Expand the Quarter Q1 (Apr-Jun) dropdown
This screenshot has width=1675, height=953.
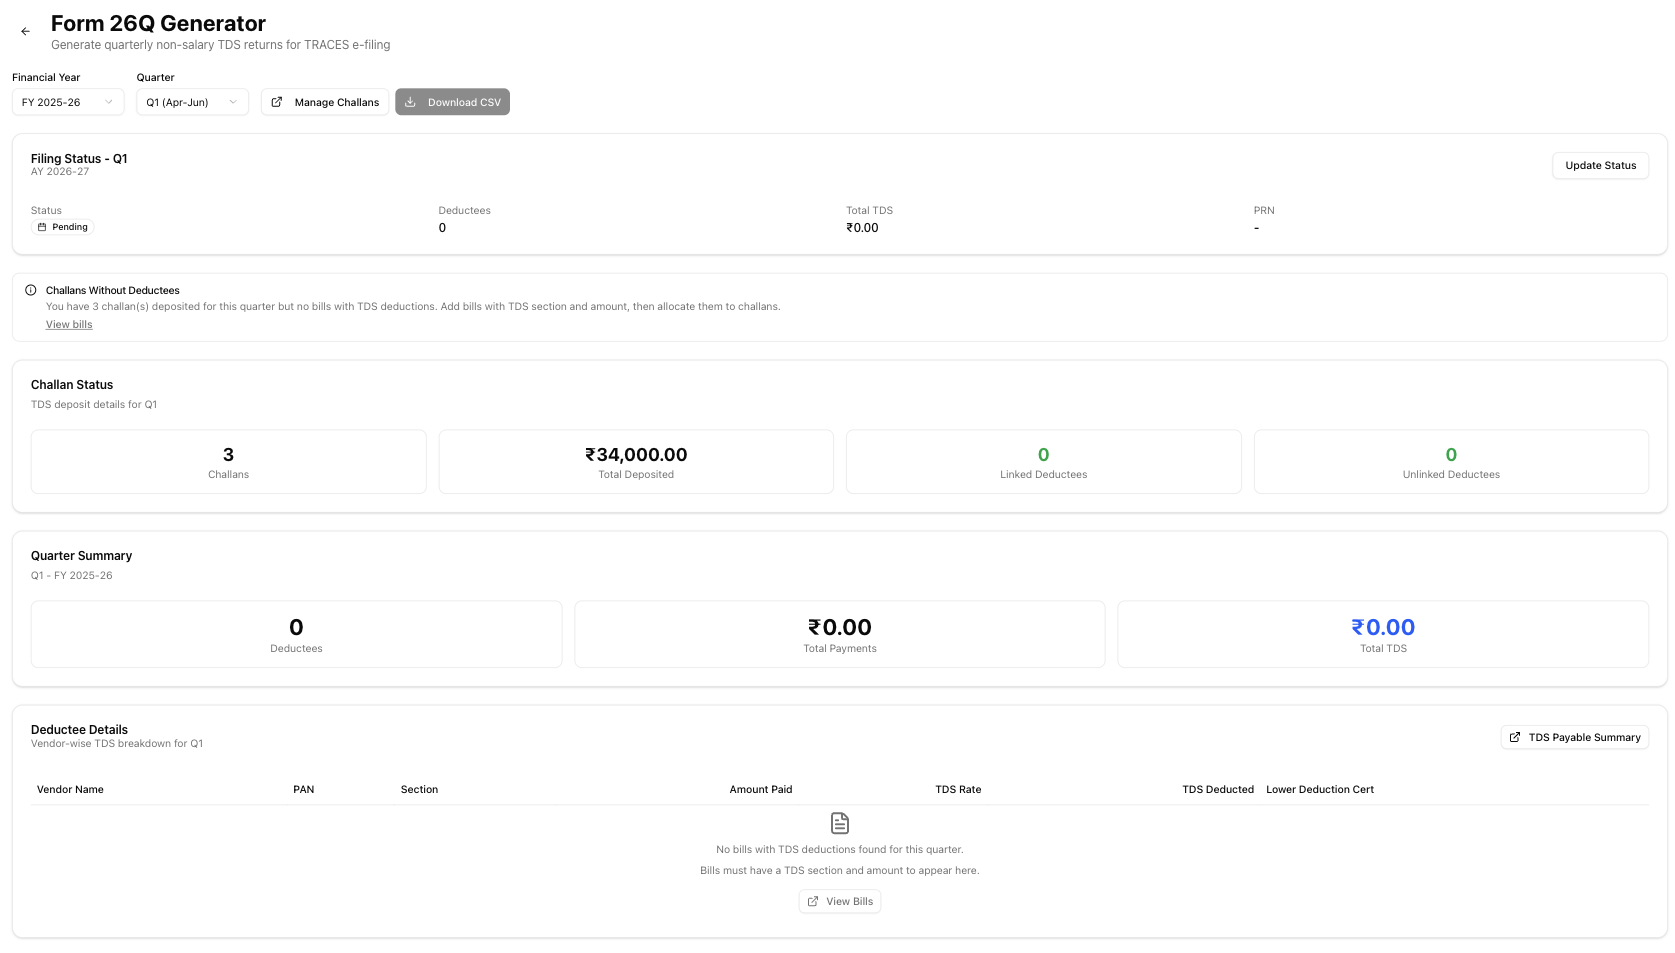coord(192,102)
